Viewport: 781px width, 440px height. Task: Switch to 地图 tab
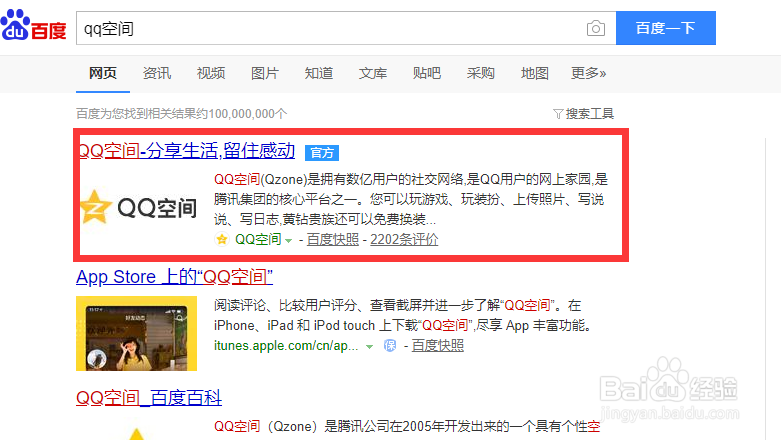click(x=534, y=73)
